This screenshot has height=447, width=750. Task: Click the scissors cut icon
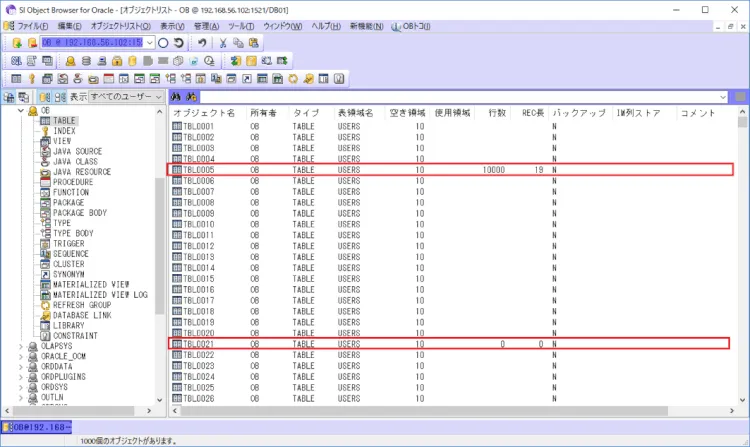click(223, 43)
